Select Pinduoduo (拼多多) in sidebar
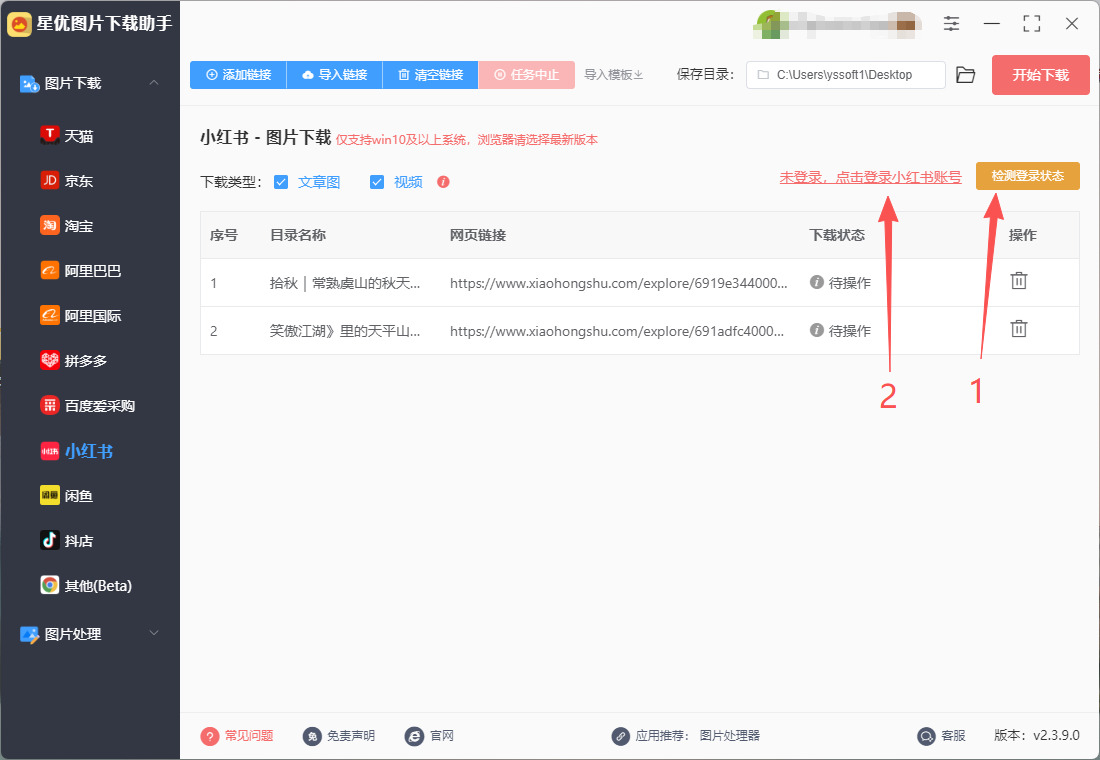 [x=74, y=360]
